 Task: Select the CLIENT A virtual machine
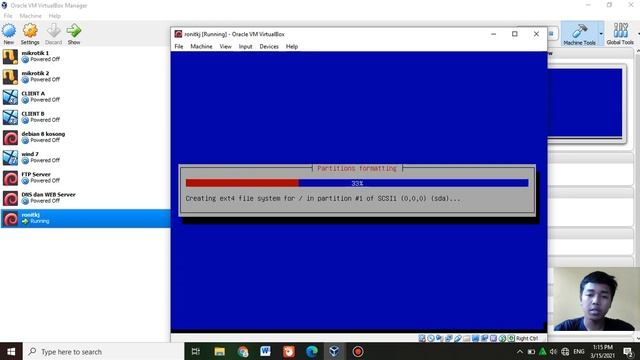85,97
